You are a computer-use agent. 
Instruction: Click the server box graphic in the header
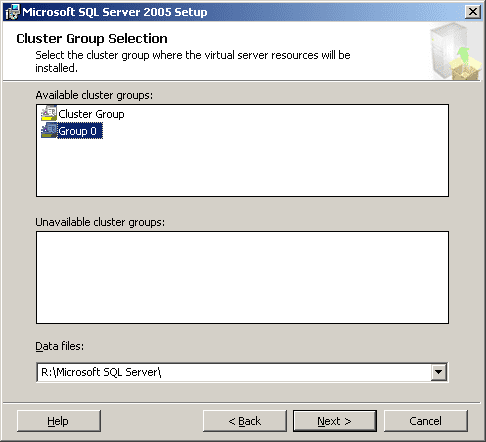(x=455, y=51)
